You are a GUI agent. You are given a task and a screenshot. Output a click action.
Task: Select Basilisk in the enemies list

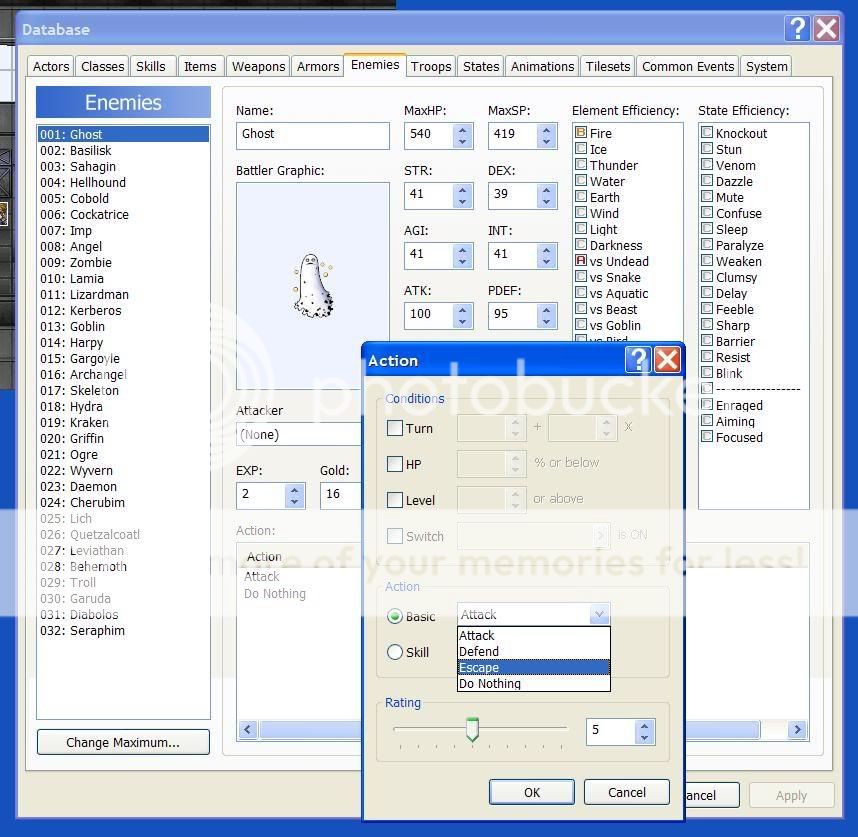[x=91, y=150]
